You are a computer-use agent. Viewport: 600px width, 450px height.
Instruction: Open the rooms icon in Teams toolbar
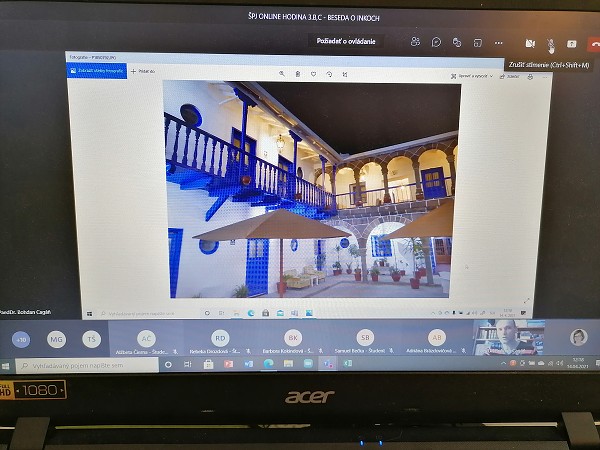(478, 43)
